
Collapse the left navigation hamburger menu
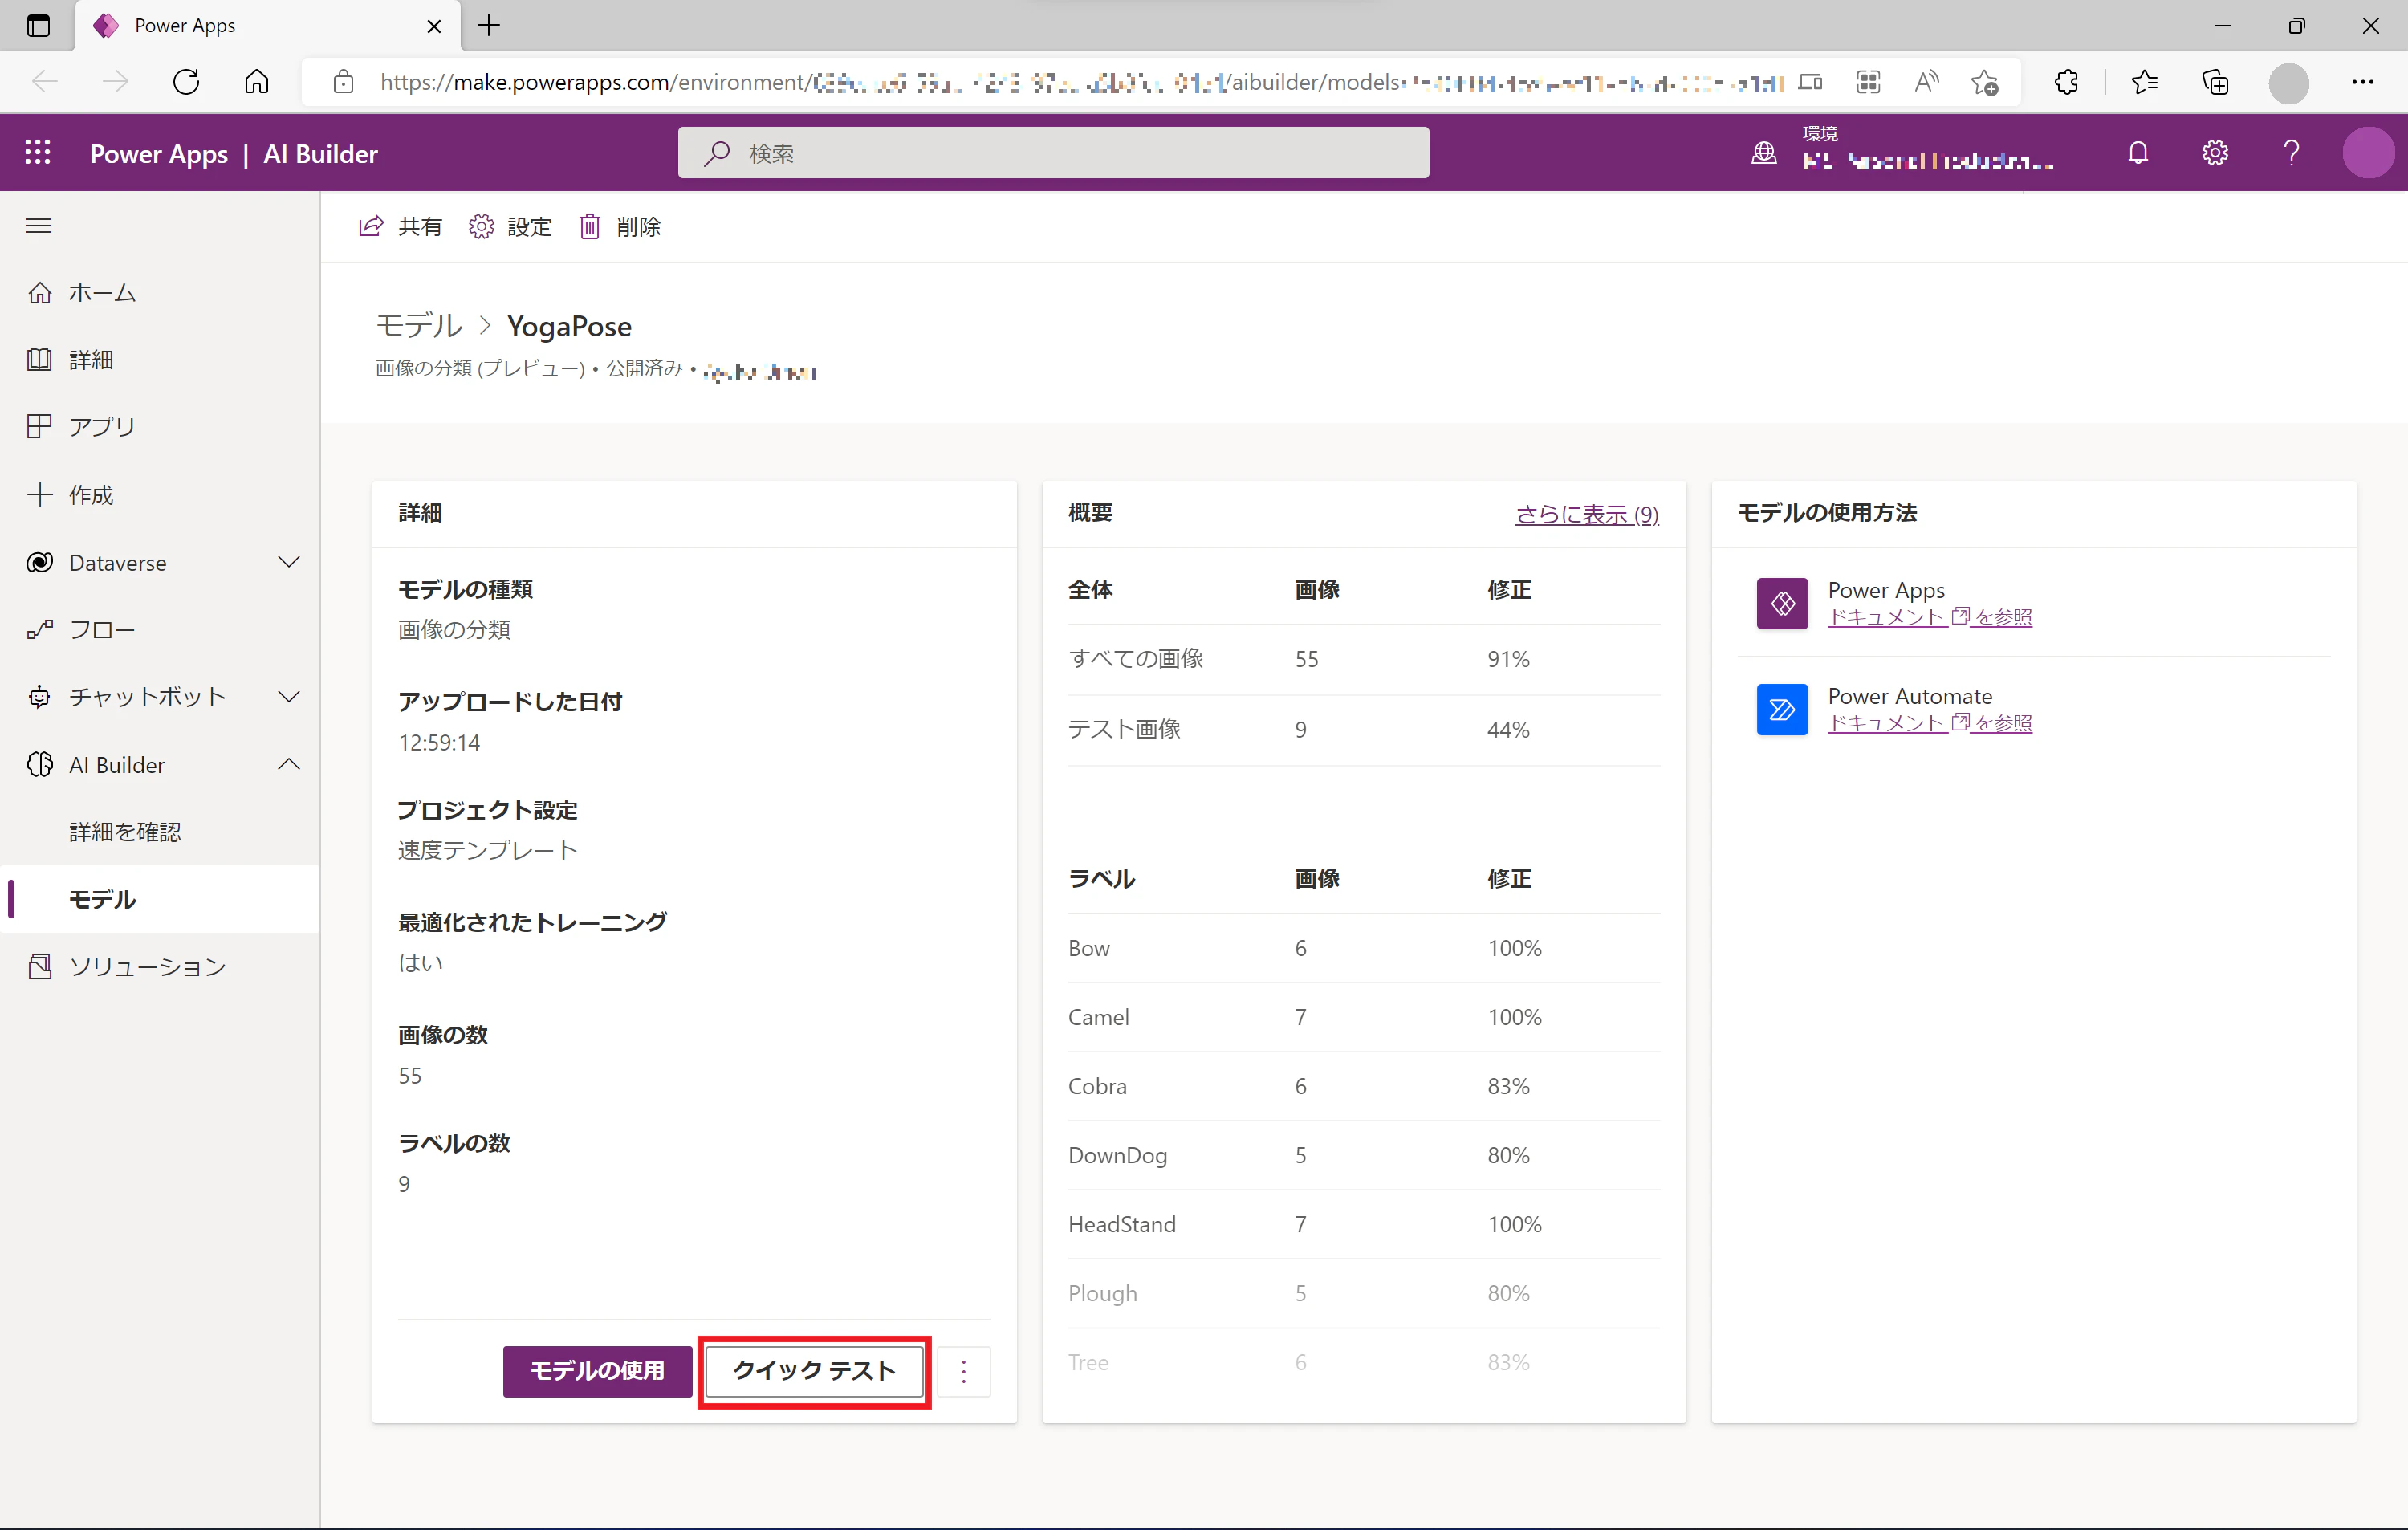click(x=39, y=226)
